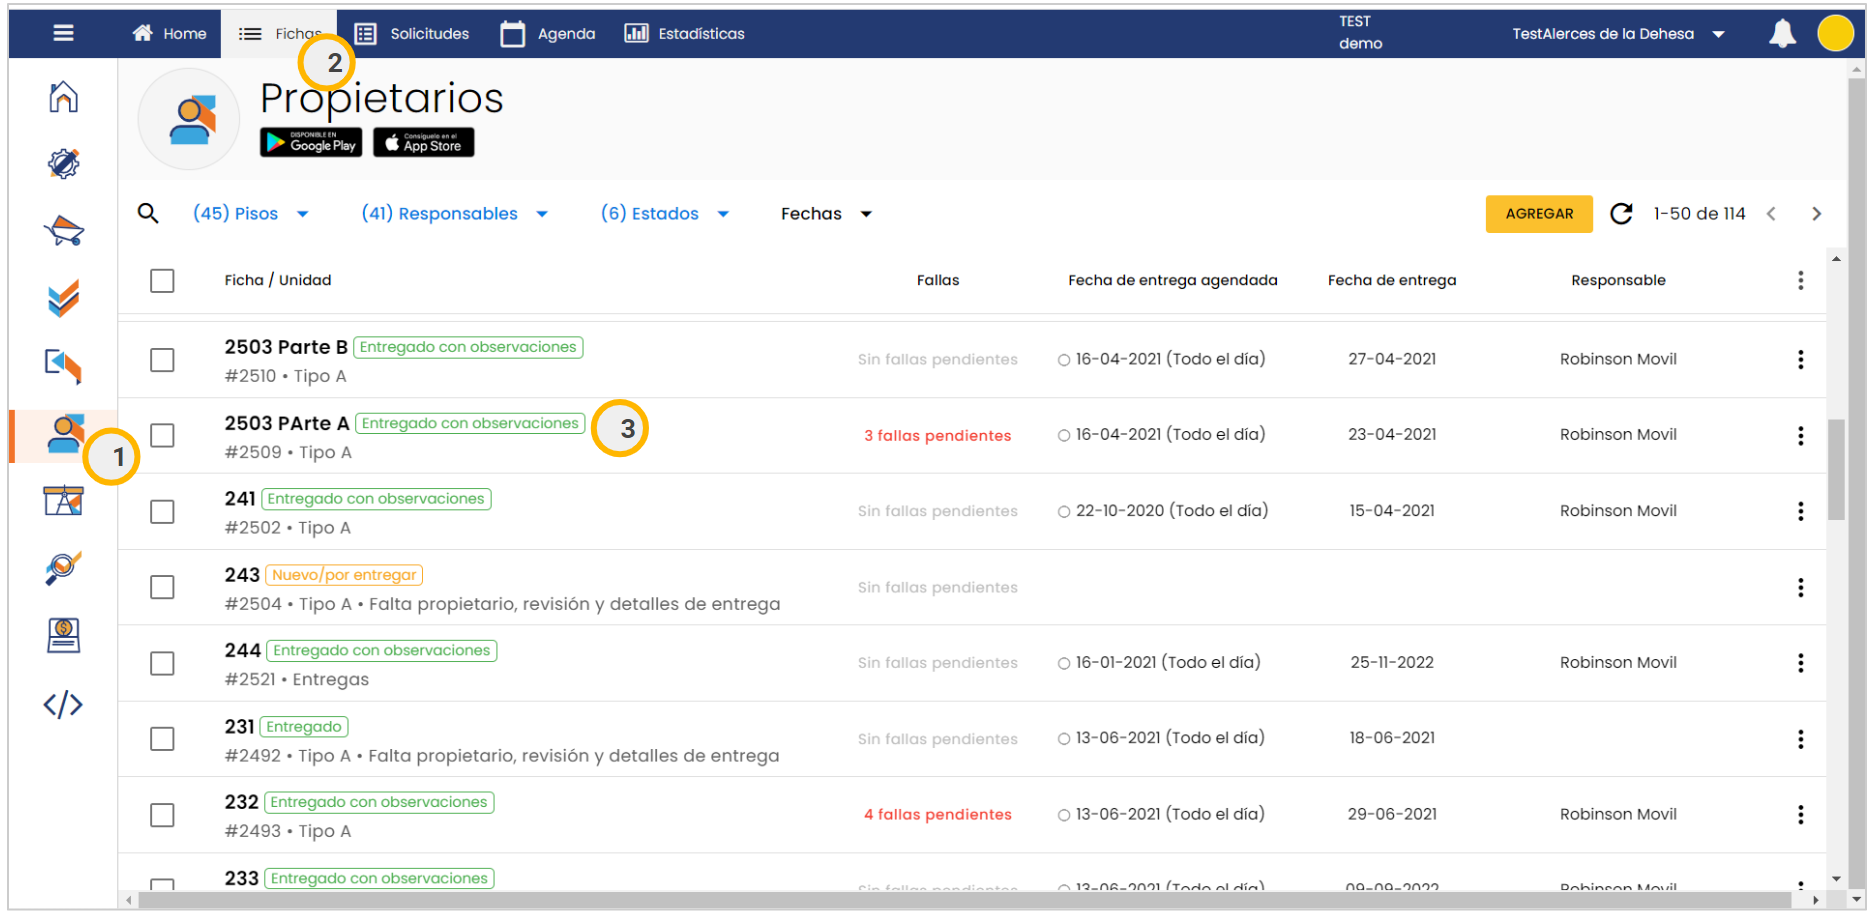Open the code brackets icon in sidebar

pyautogui.click(x=63, y=705)
